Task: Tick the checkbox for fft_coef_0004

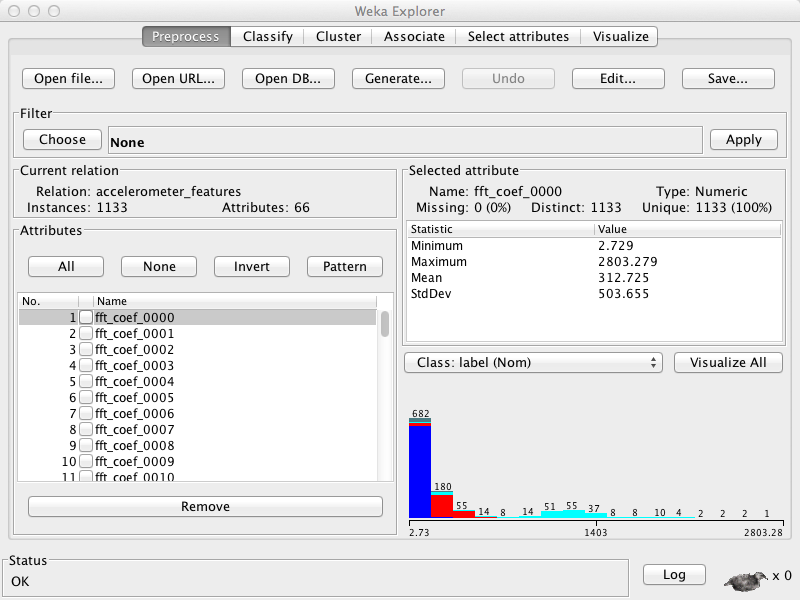Action: point(86,381)
